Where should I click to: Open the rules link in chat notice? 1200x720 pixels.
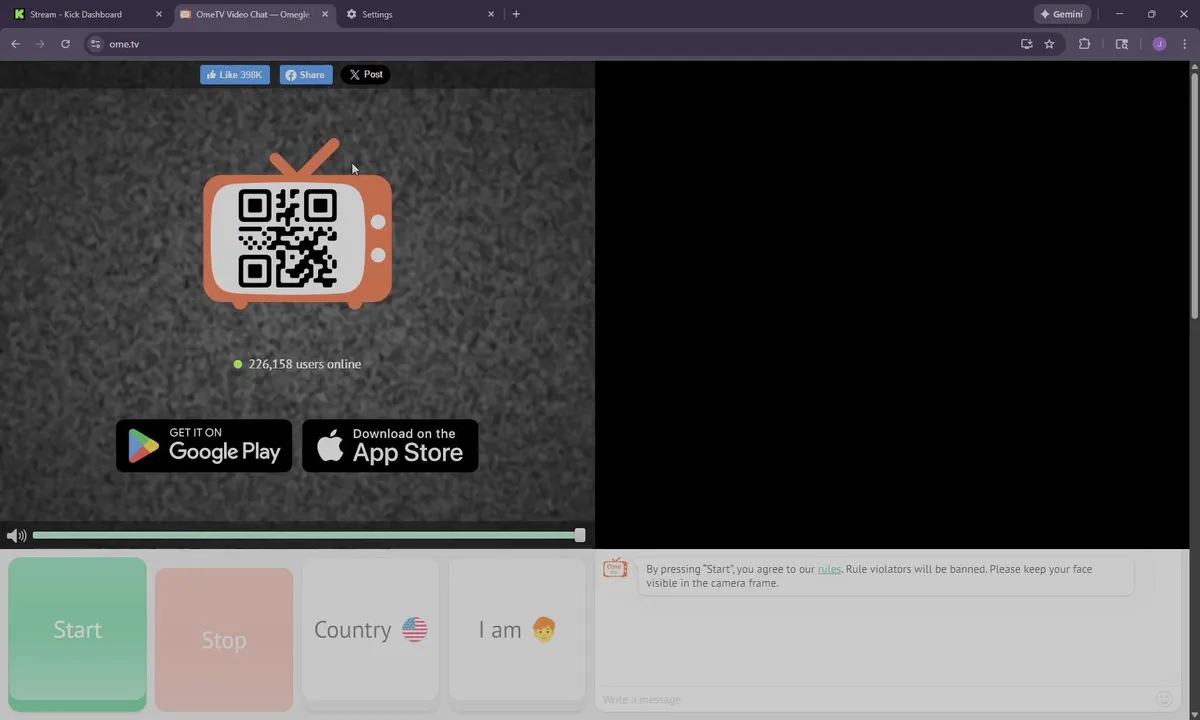tap(829, 569)
